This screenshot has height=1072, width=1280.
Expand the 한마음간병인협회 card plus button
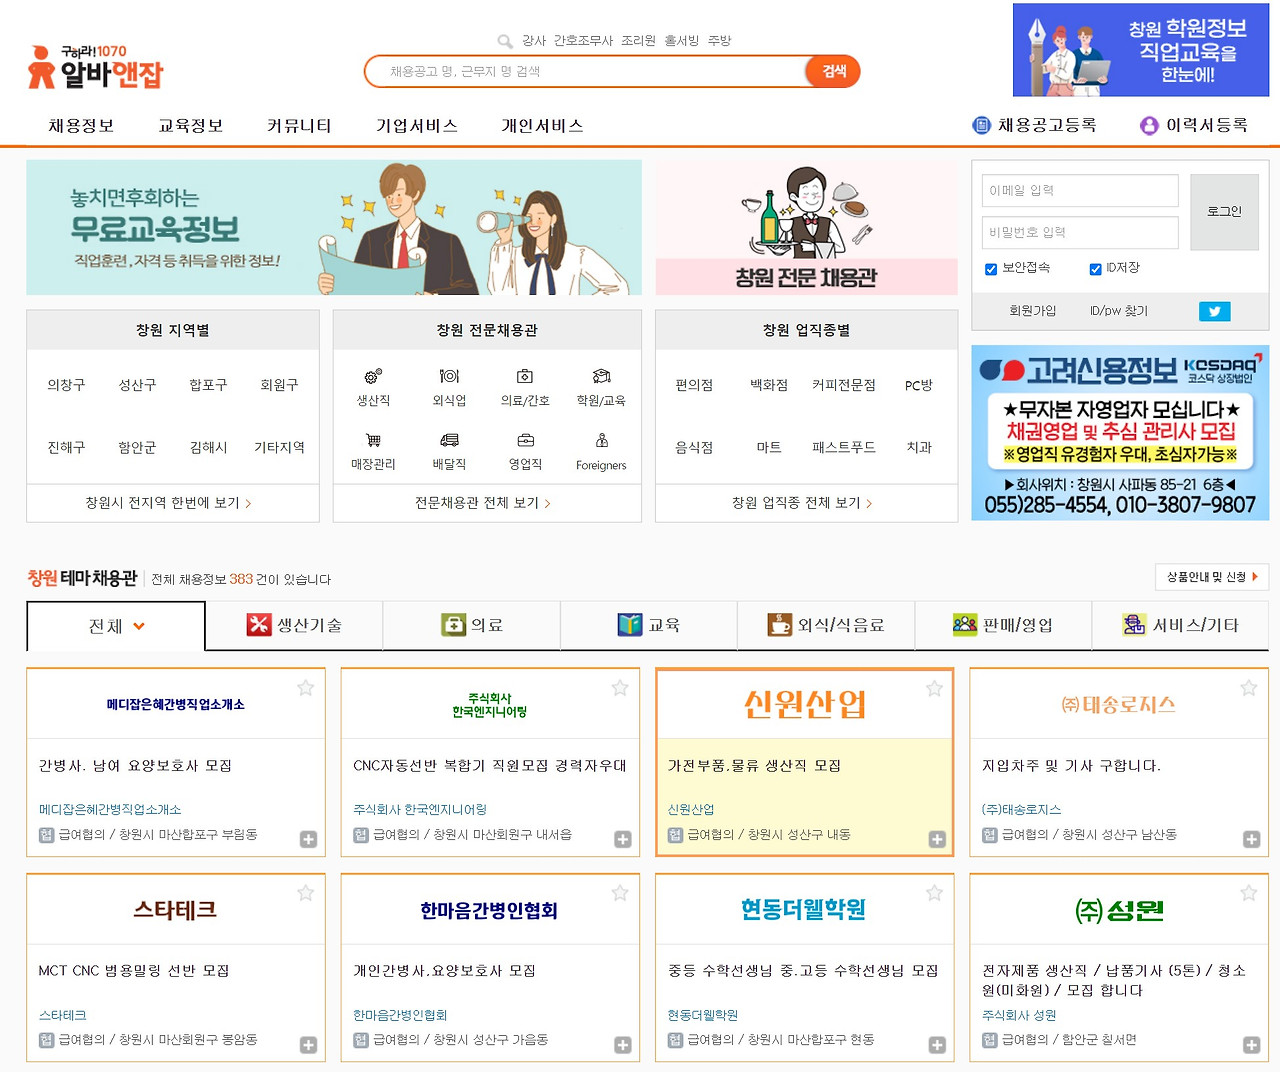[623, 1045]
